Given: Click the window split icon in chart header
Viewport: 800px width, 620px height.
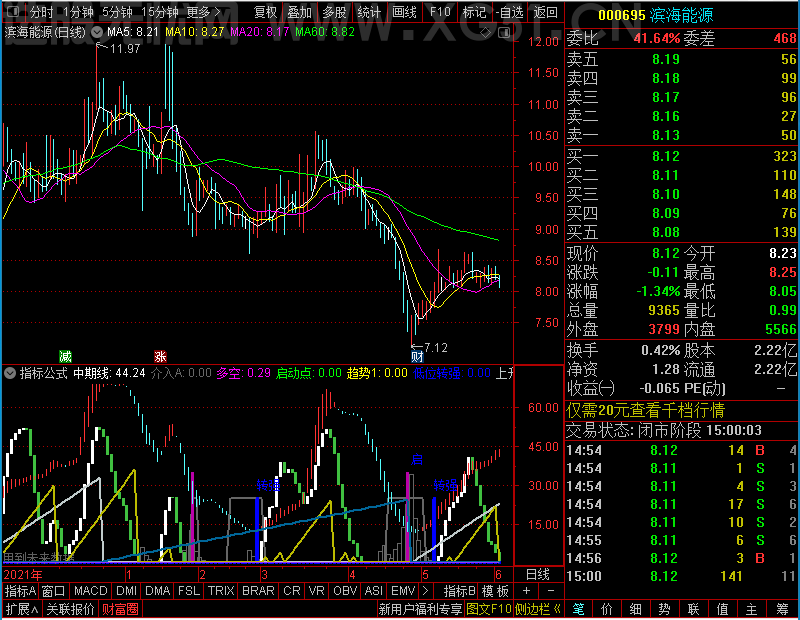Looking at the screenshot, I should (504, 33).
